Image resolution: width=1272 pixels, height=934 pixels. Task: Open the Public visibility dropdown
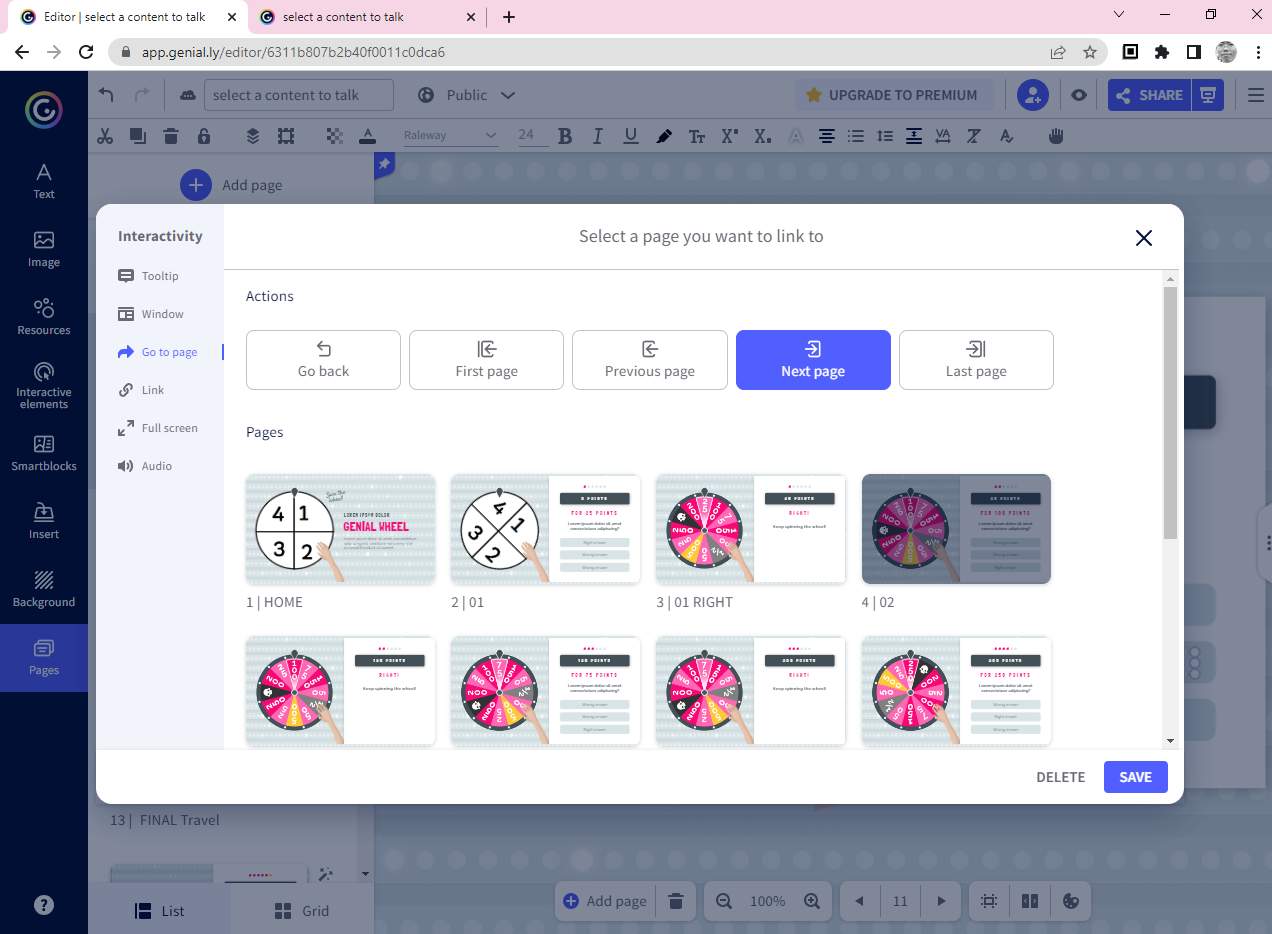tap(467, 95)
